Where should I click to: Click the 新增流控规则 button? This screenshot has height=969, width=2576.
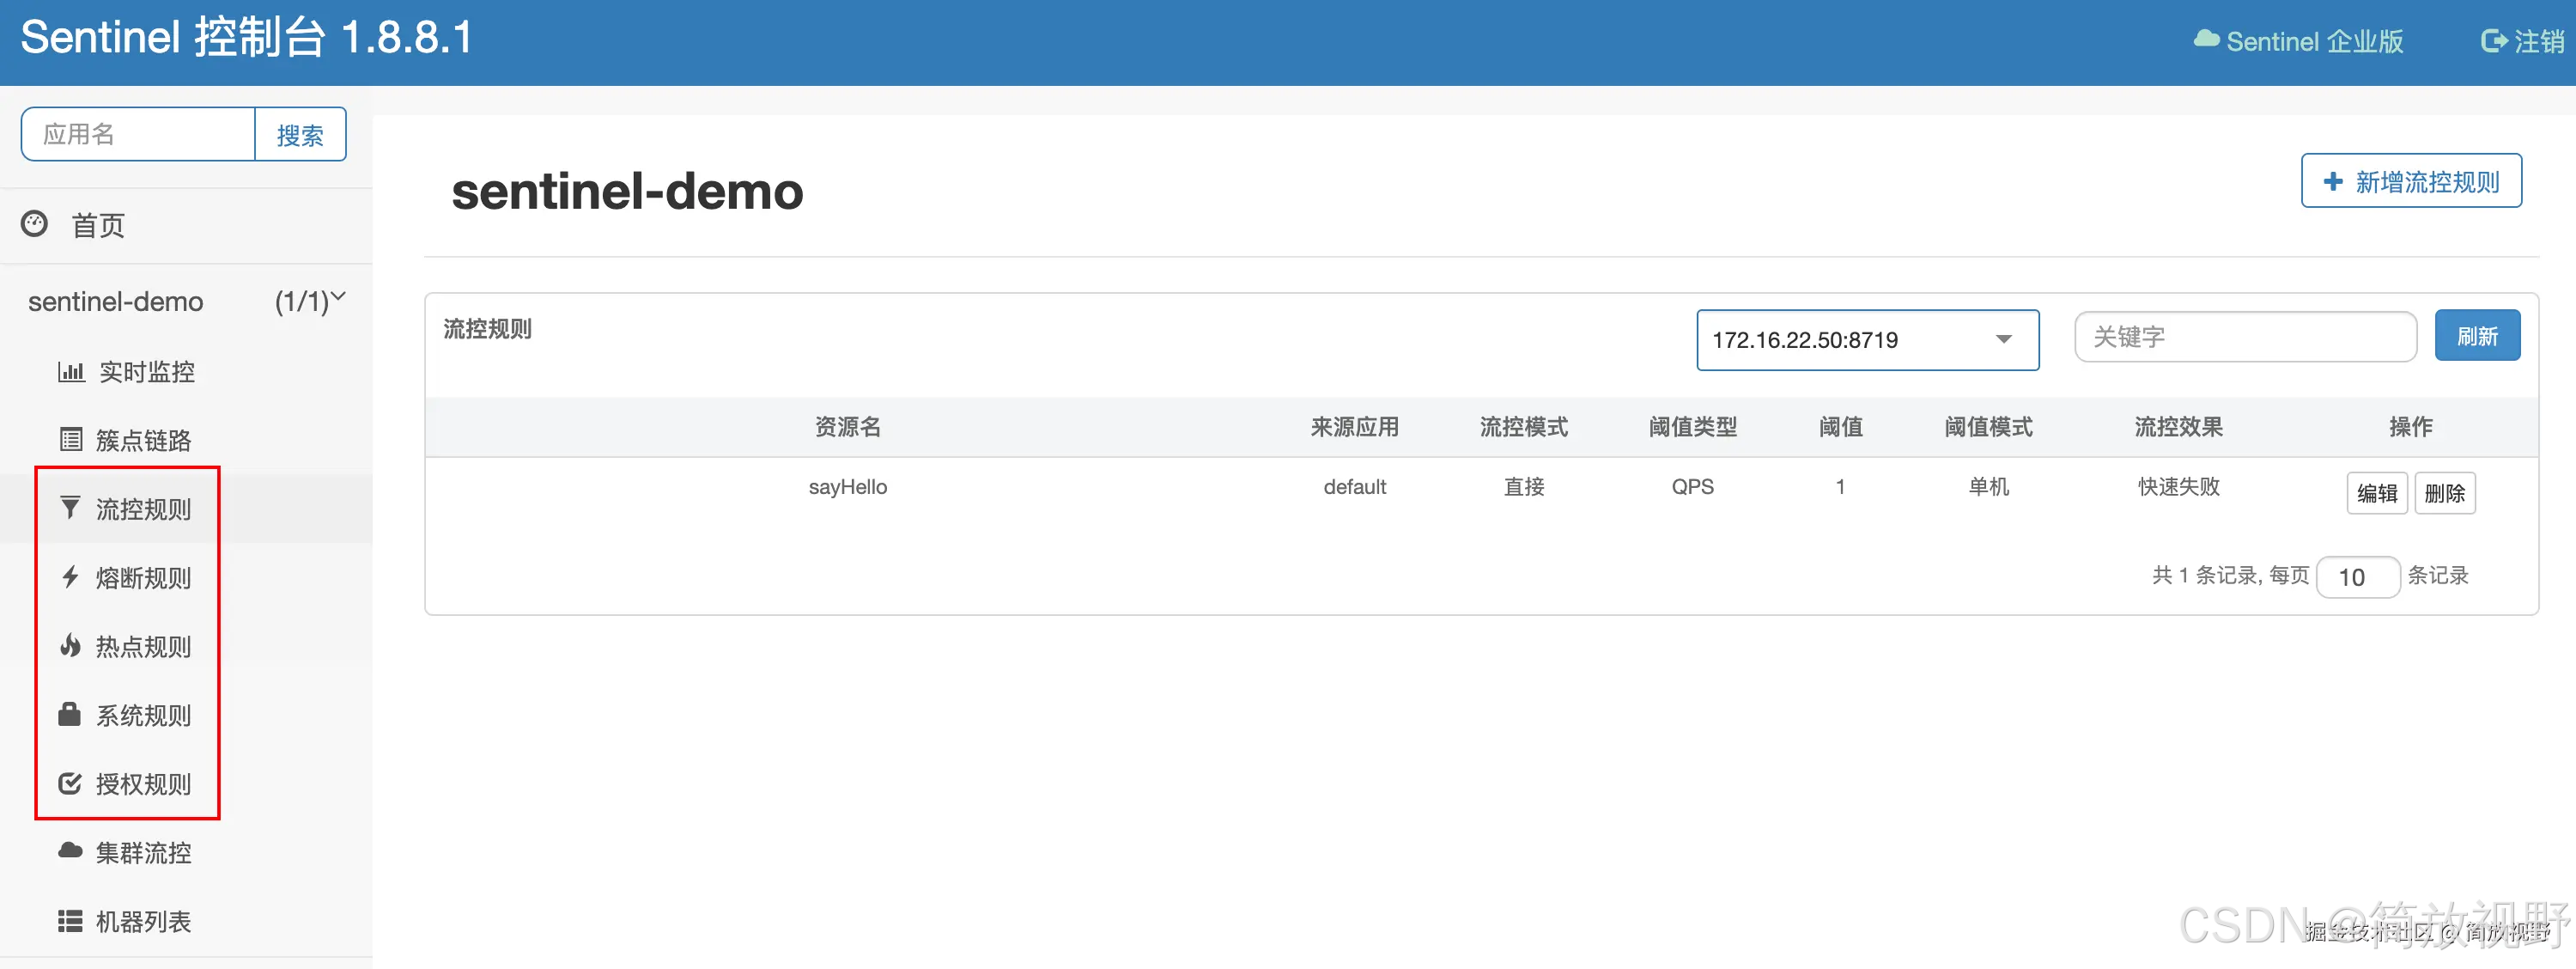pos(2410,181)
